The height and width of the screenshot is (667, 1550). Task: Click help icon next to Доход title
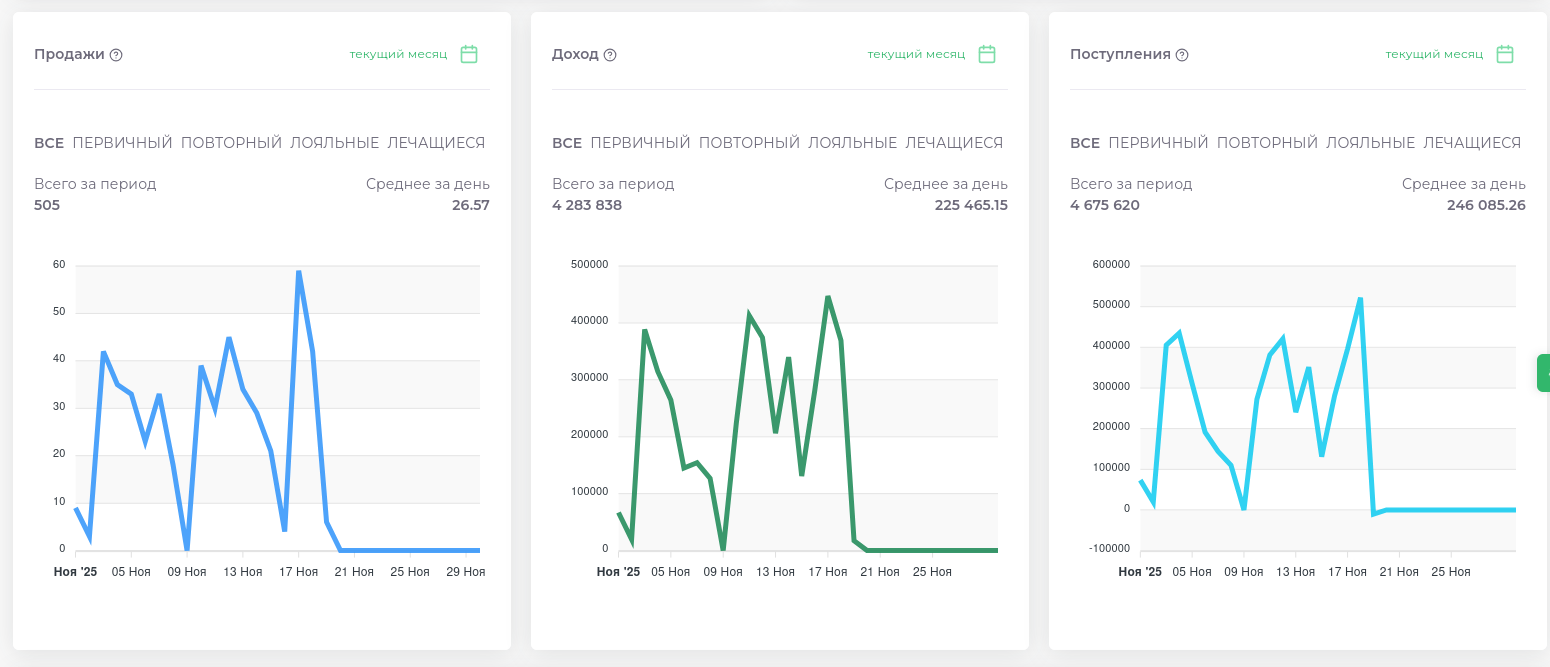point(610,55)
